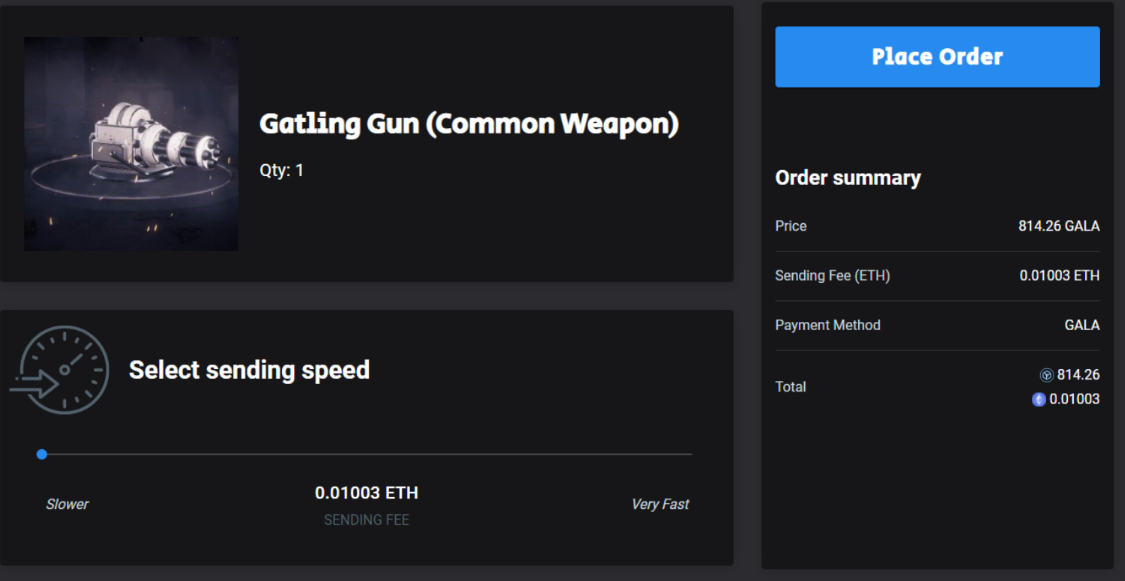Click the Ethereum icon in Total

tap(1039, 400)
